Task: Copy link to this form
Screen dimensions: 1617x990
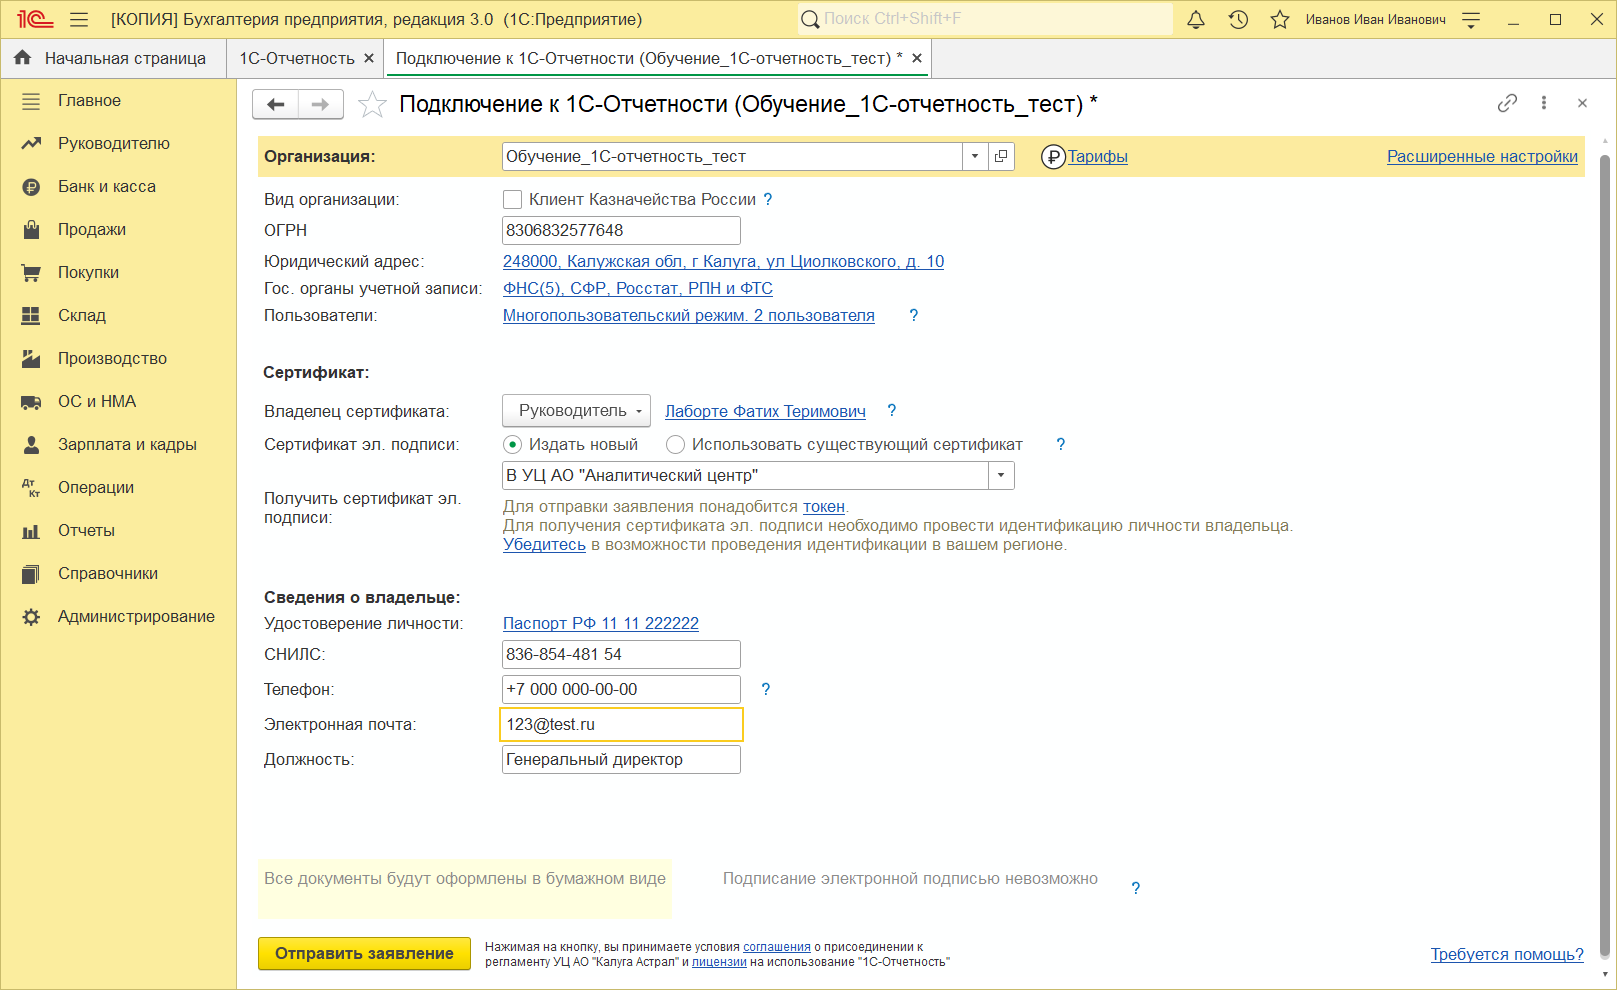Action: tap(1507, 103)
